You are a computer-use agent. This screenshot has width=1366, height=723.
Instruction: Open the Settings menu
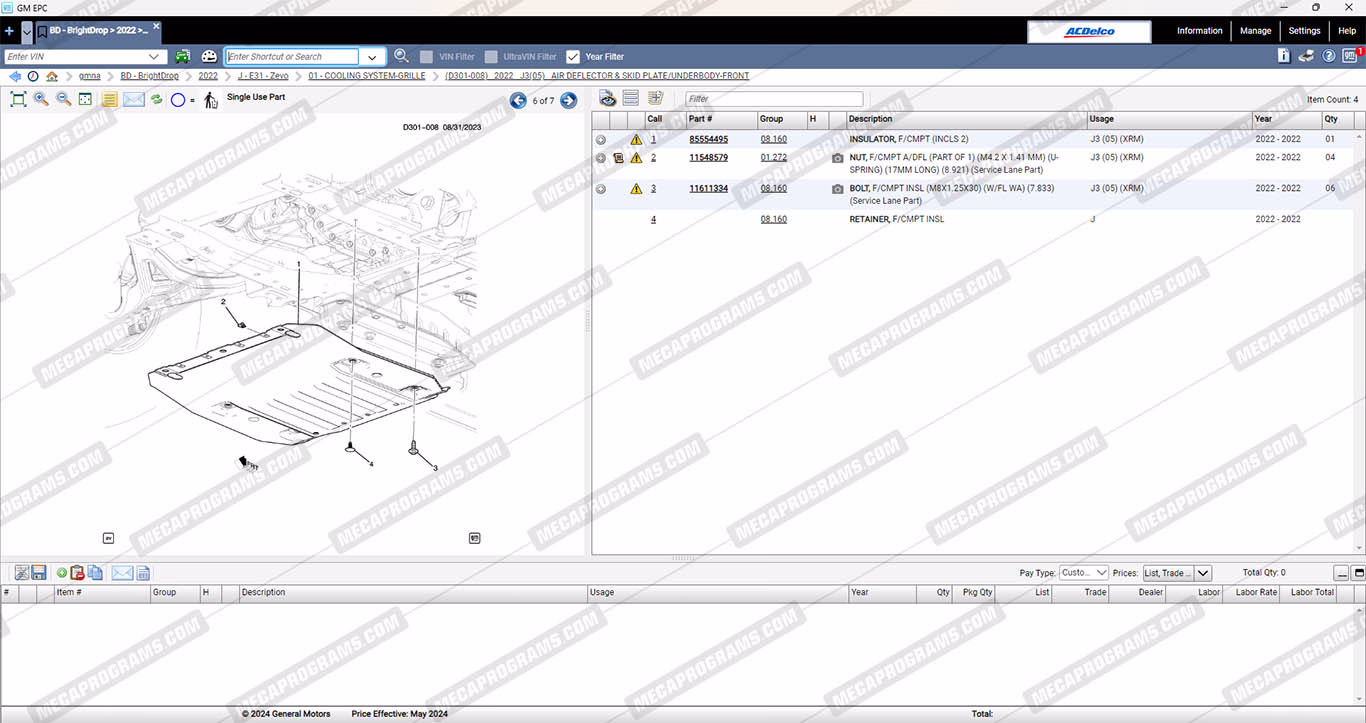(x=1304, y=31)
